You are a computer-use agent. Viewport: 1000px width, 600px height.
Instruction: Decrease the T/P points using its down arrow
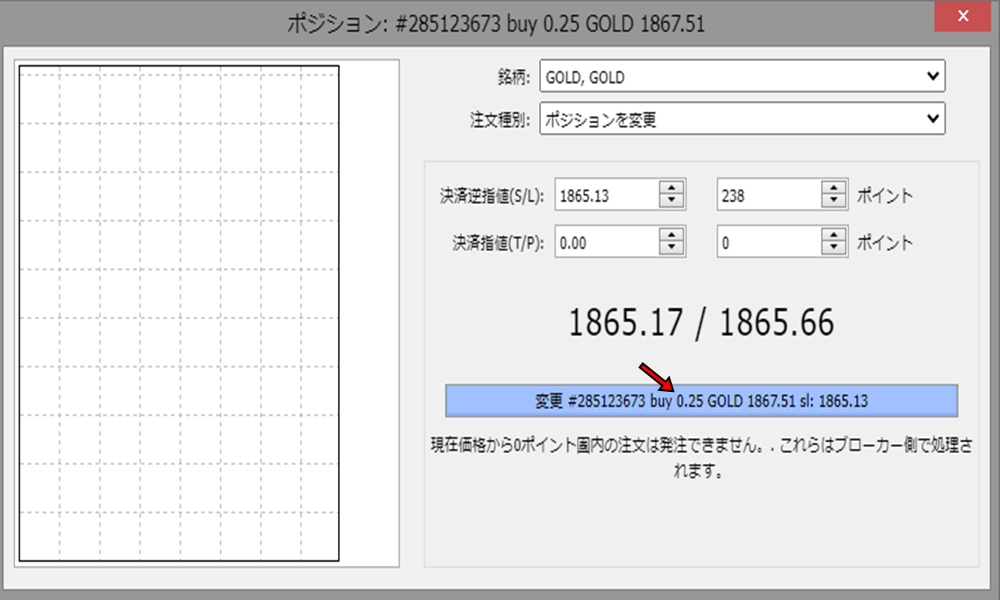point(831,246)
